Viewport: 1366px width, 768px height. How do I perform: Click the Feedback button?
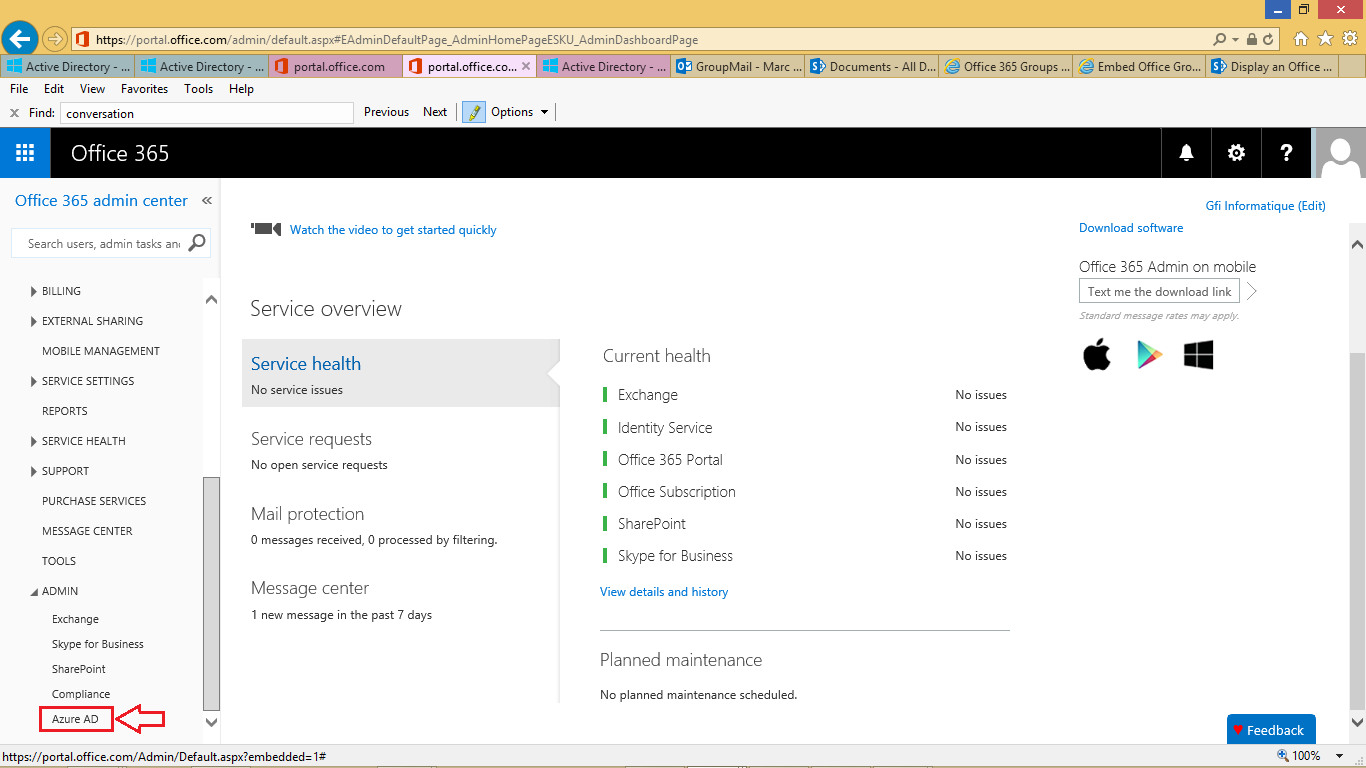coord(1271,730)
